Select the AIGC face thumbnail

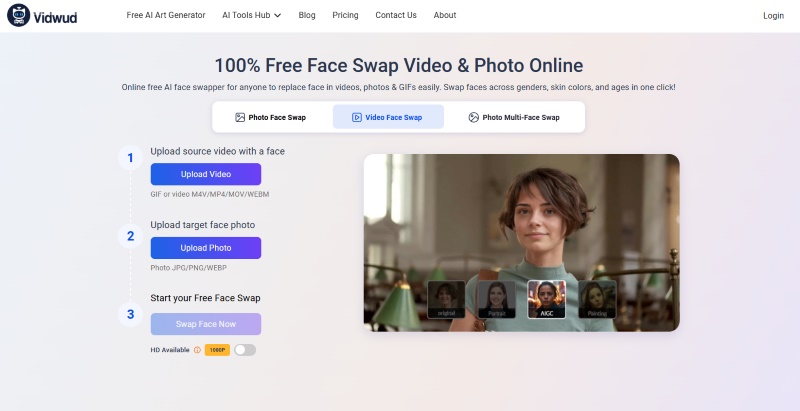pyautogui.click(x=546, y=299)
